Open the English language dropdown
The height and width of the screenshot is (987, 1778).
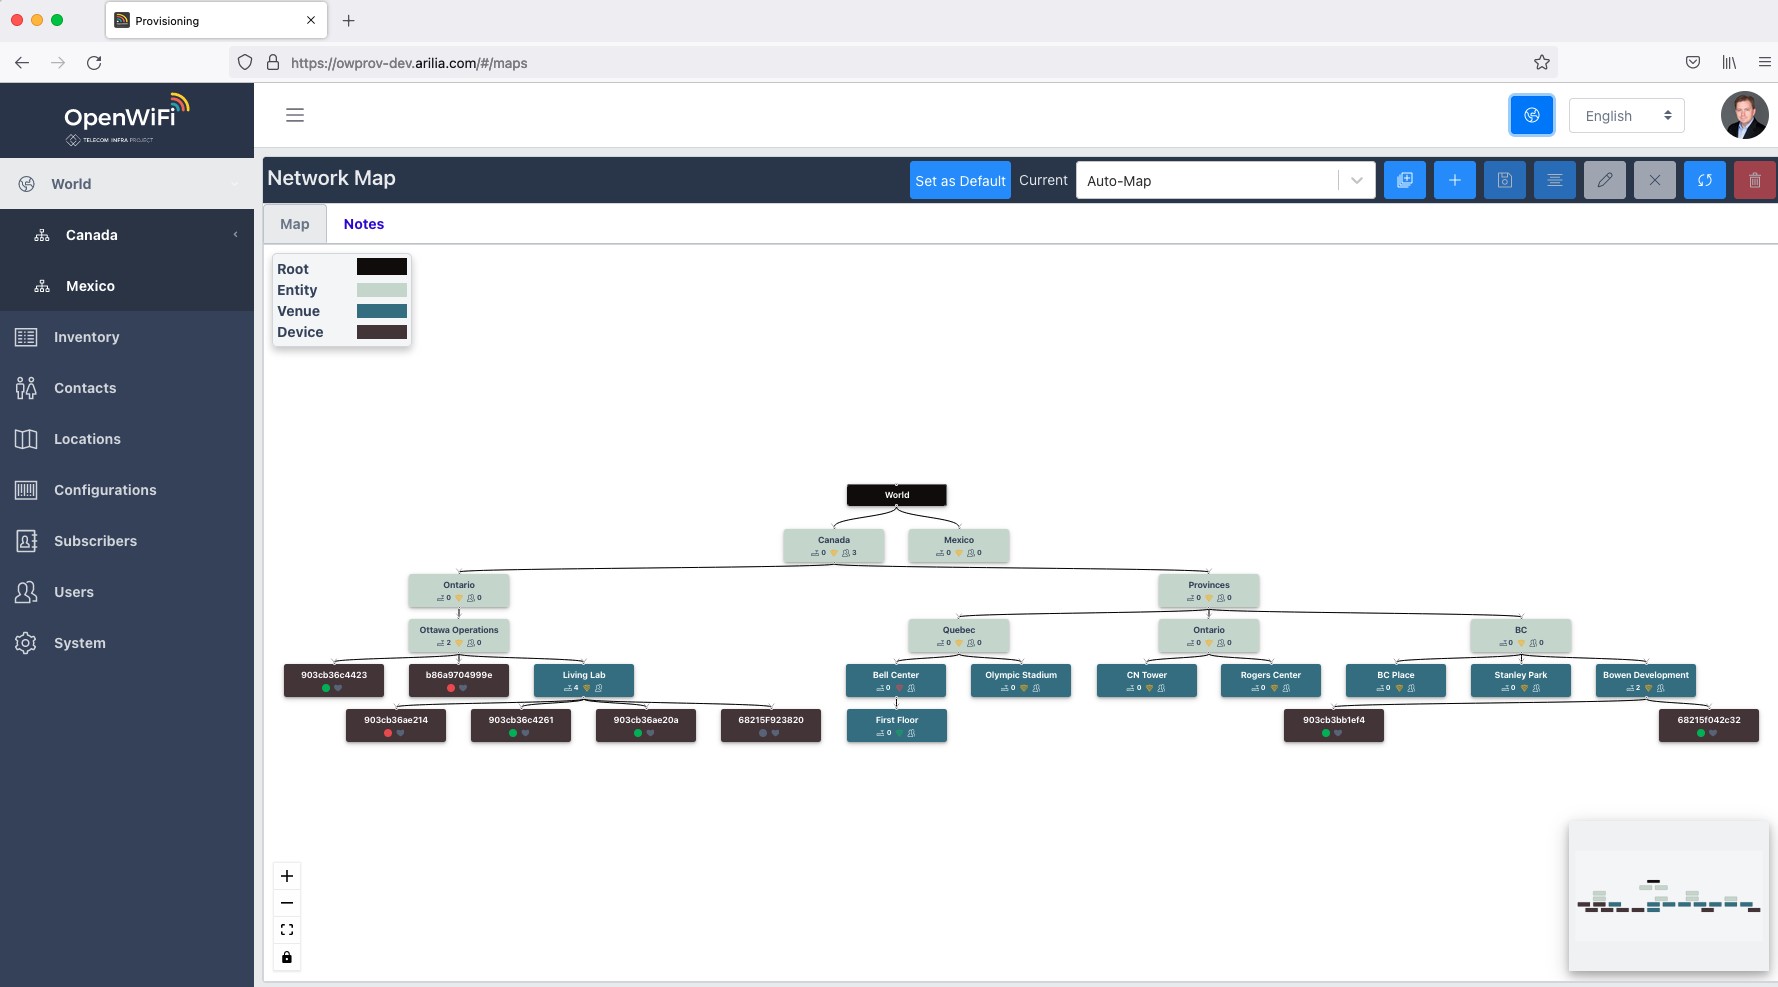[x=1626, y=116]
